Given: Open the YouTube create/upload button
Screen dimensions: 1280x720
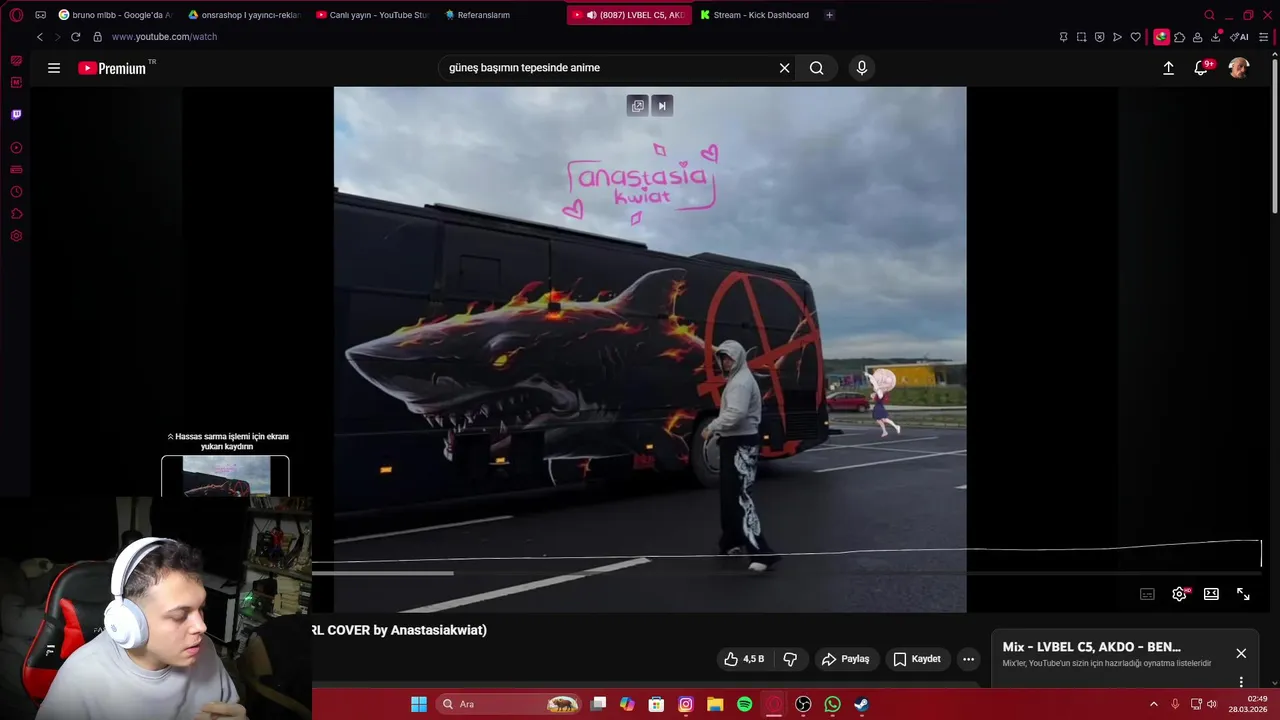Looking at the screenshot, I should click(x=1168, y=68).
